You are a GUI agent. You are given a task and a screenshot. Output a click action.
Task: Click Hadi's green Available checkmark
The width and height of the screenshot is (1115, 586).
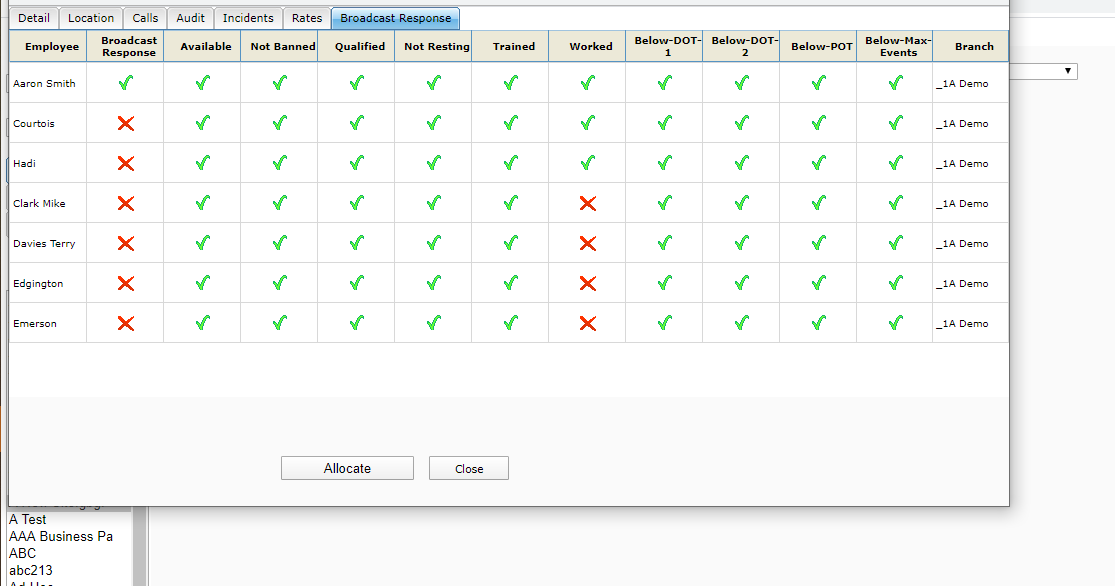click(202, 163)
